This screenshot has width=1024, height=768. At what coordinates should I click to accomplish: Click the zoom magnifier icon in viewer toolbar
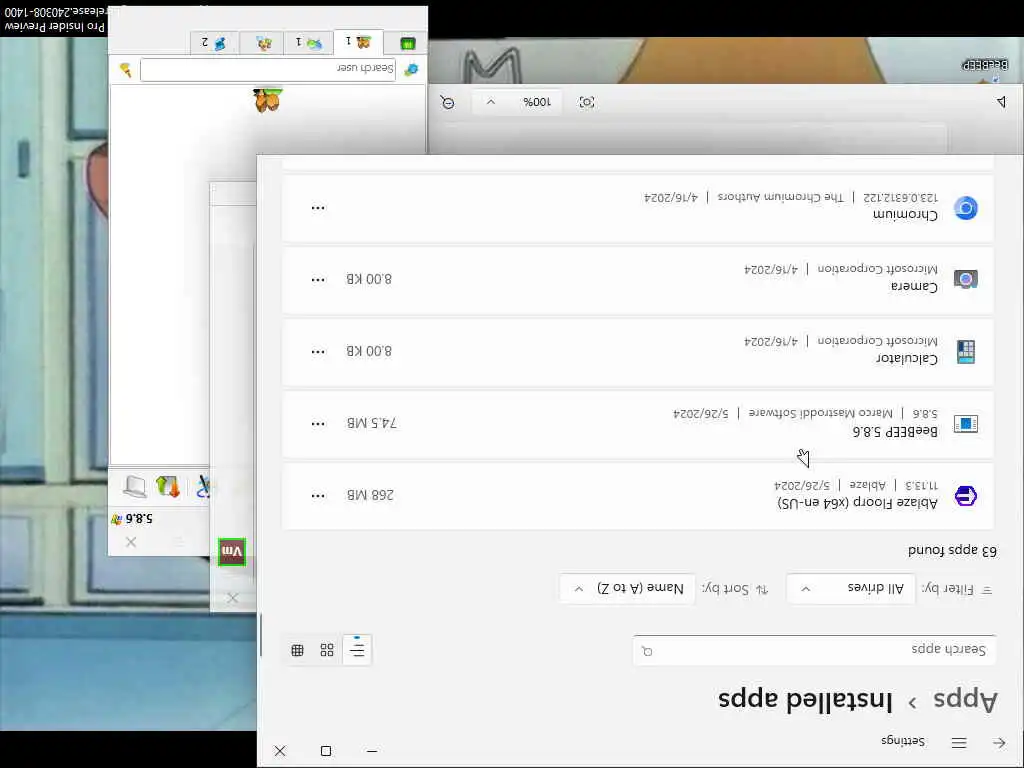tap(447, 102)
